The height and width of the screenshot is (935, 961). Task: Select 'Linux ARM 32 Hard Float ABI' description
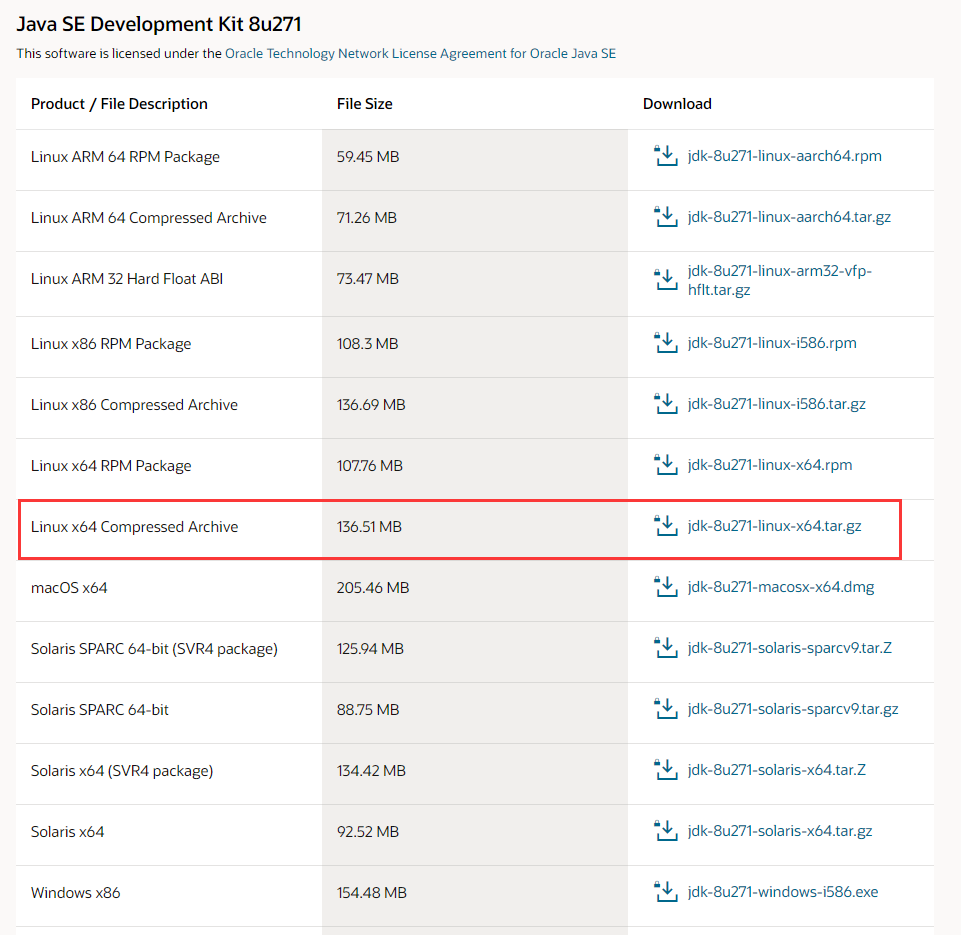127,279
